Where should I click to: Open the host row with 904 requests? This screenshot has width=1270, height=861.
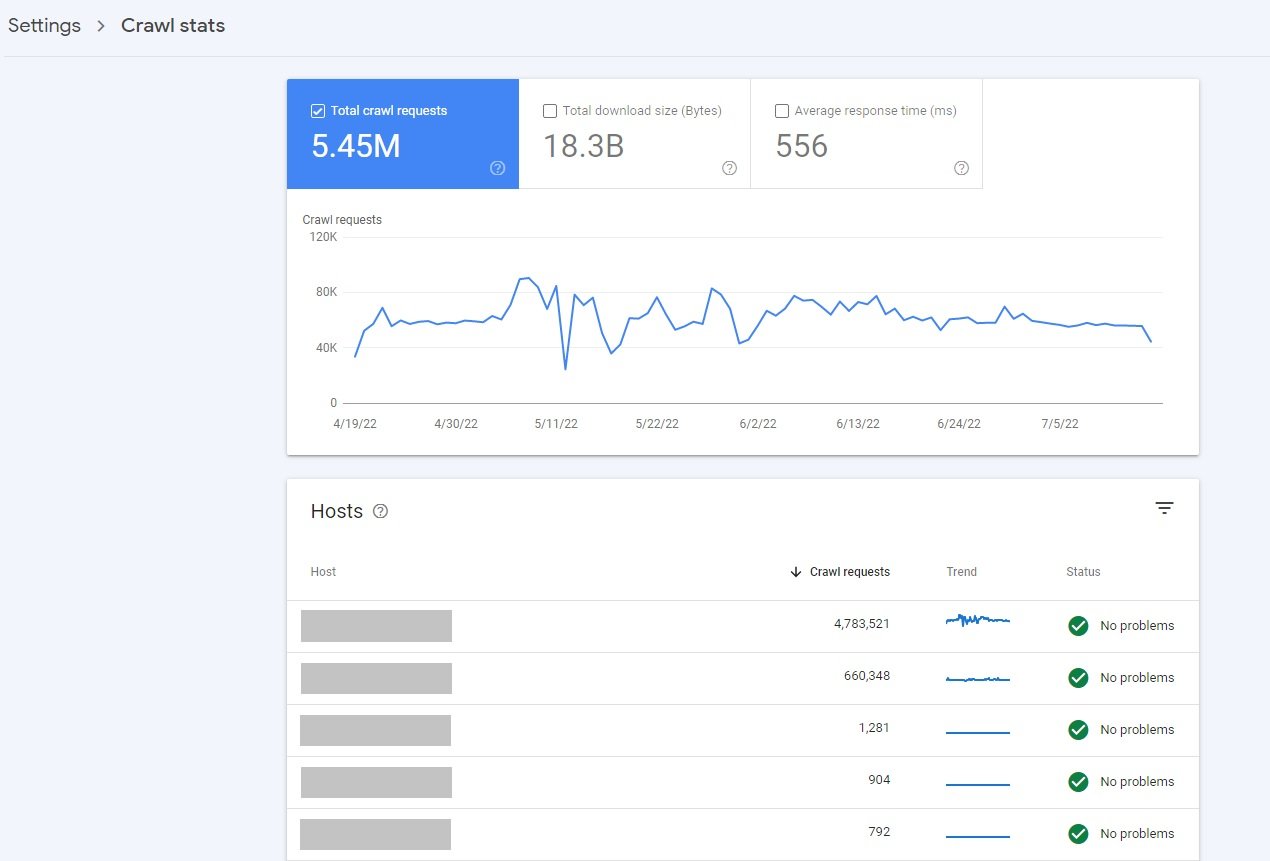pyautogui.click(x=376, y=782)
